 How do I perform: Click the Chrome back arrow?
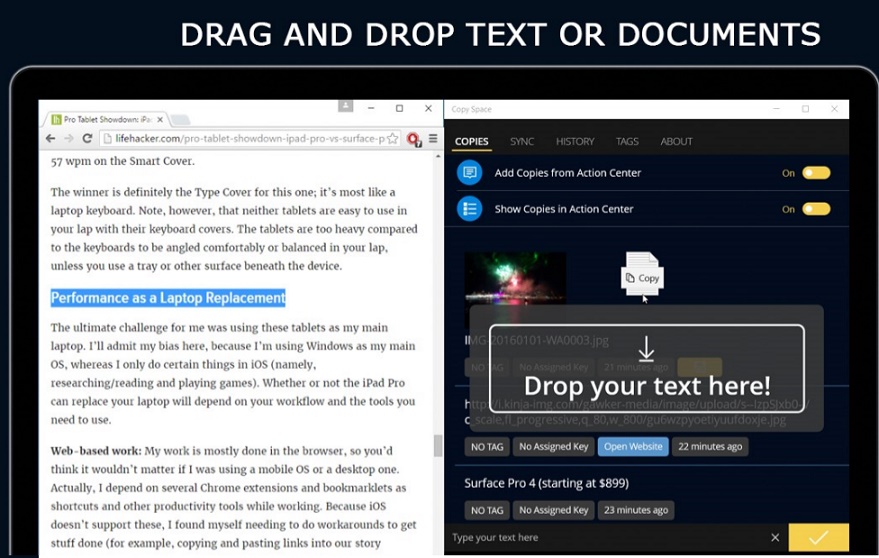pyautogui.click(x=51, y=138)
